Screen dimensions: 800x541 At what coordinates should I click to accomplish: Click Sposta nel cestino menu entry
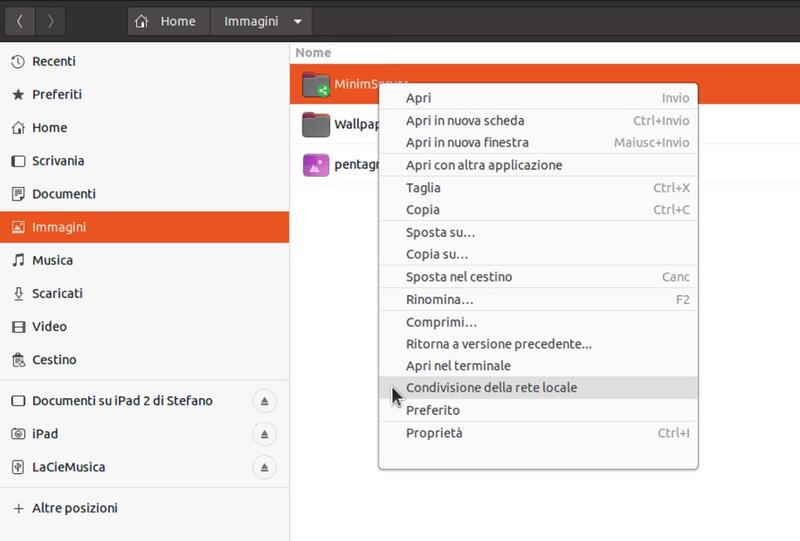[x=459, y=277]
